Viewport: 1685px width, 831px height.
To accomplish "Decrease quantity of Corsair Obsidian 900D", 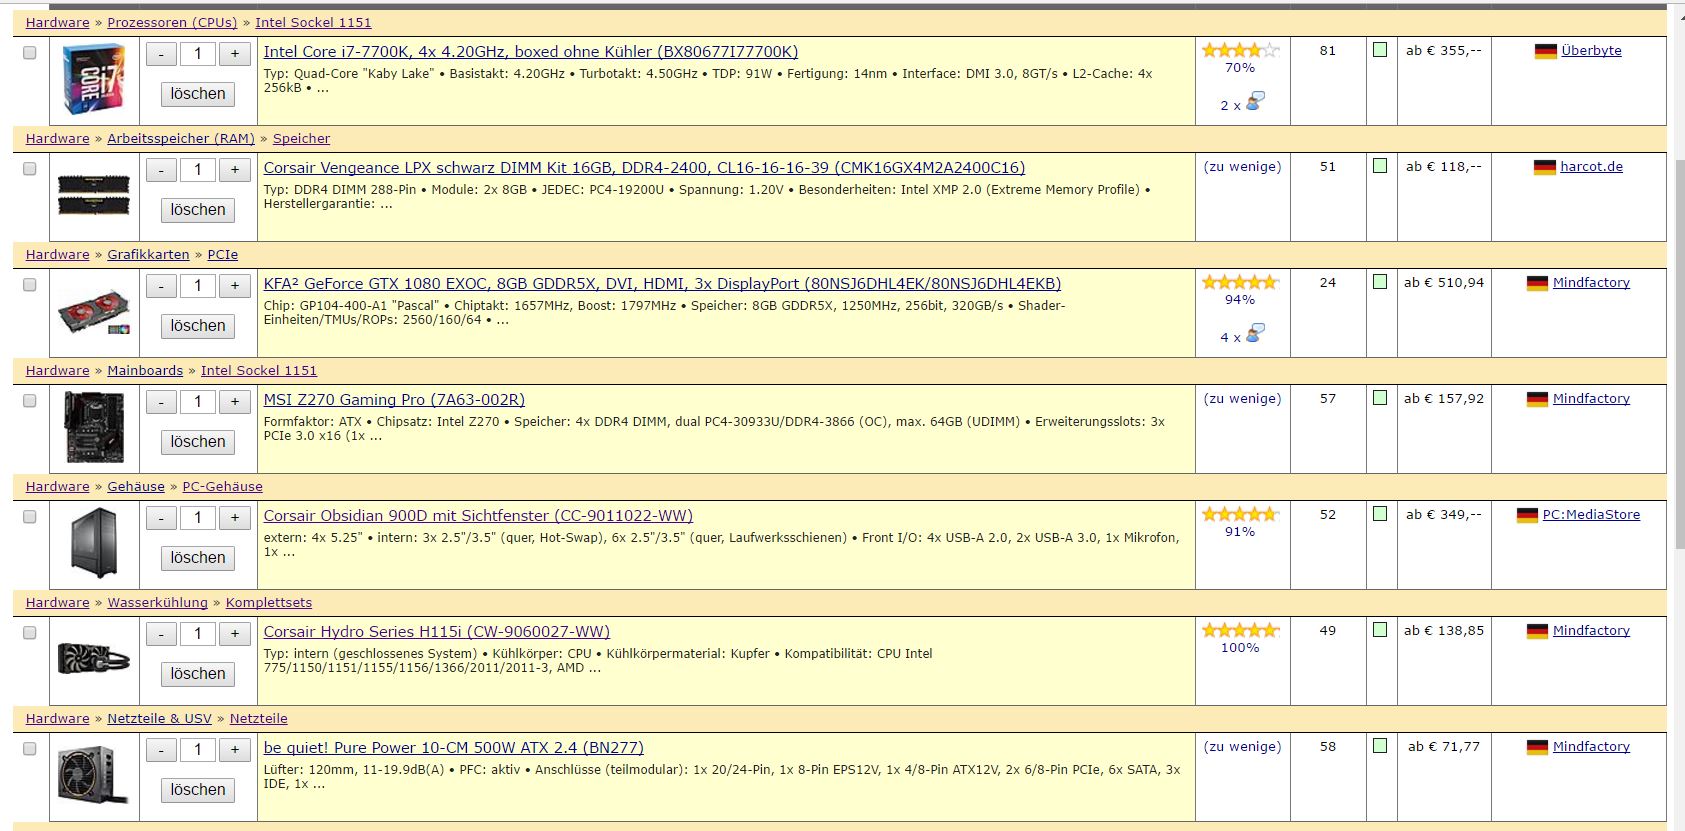I will pyautogui.click(x=162, y=518).
